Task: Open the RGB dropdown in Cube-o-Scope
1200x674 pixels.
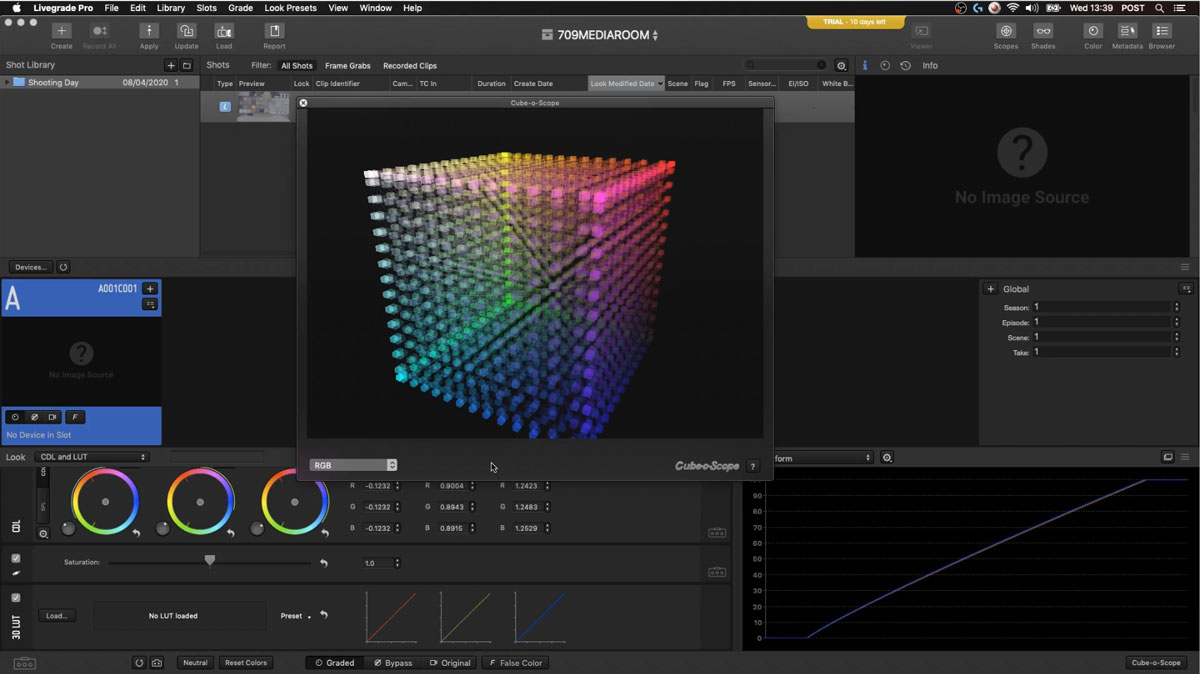Action: click(x=353, y=465)
